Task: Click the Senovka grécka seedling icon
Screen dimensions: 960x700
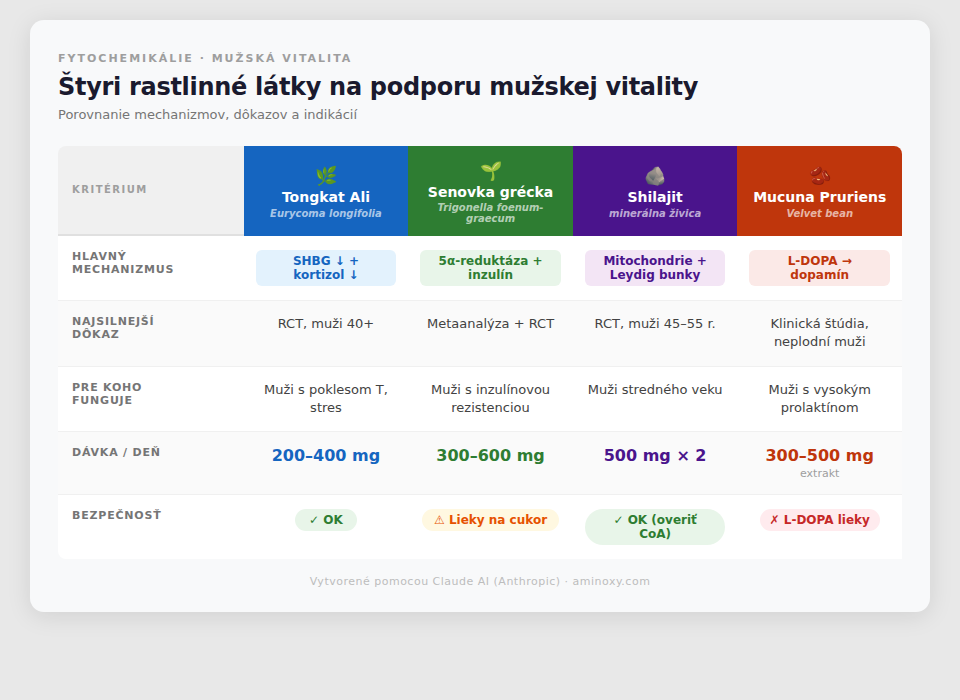Action: (x=490, y=171)
